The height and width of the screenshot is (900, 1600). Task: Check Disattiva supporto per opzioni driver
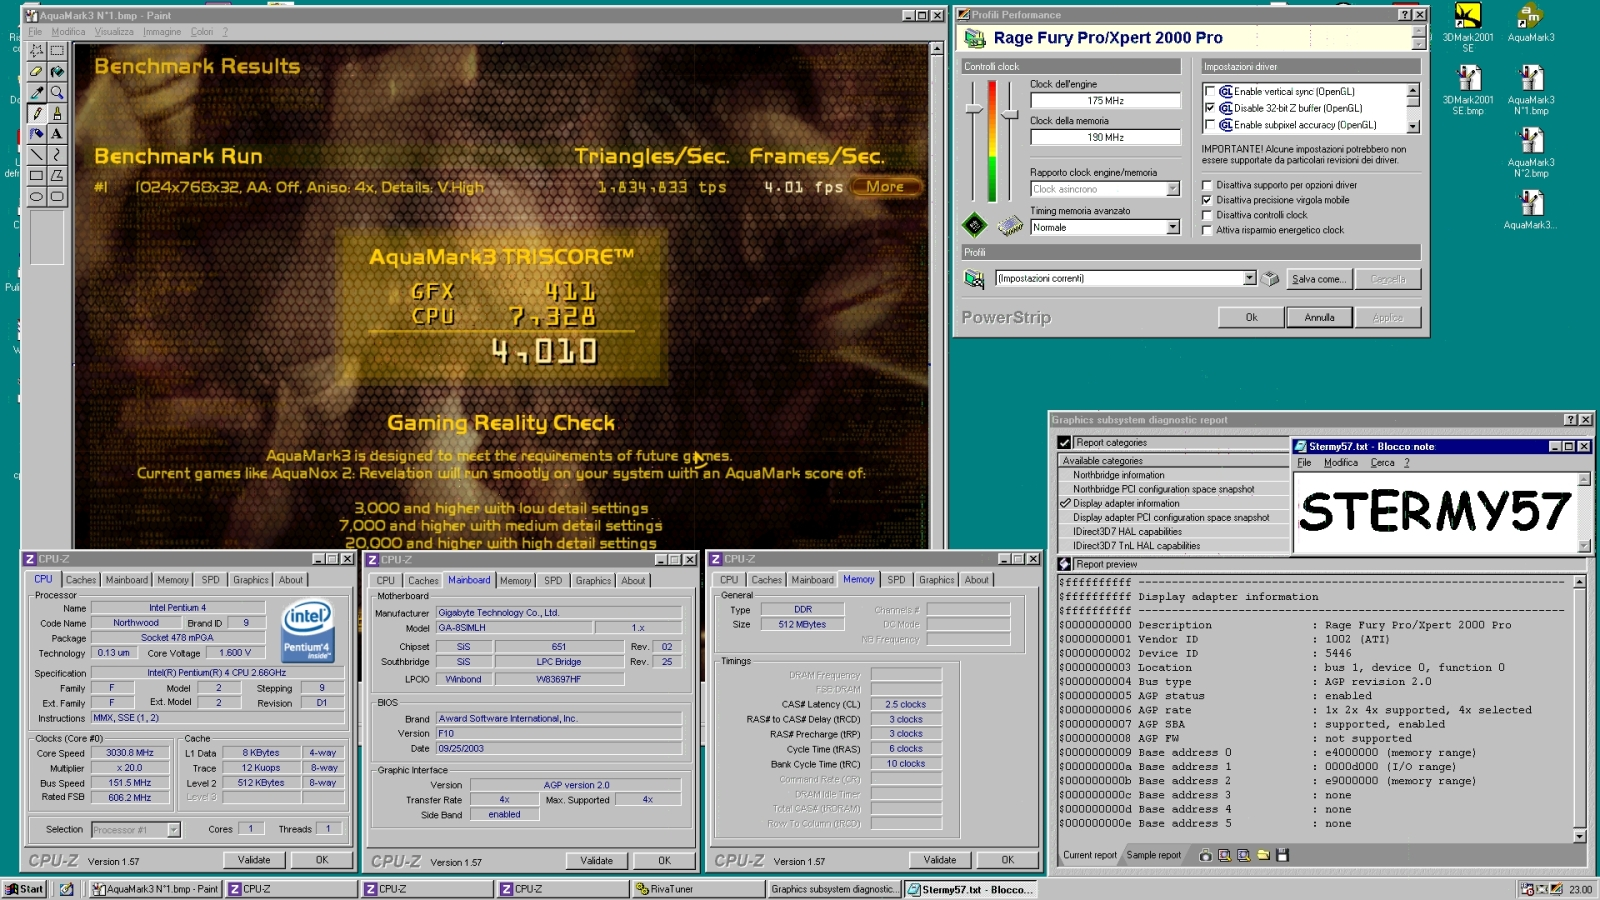pos(1207,185)
